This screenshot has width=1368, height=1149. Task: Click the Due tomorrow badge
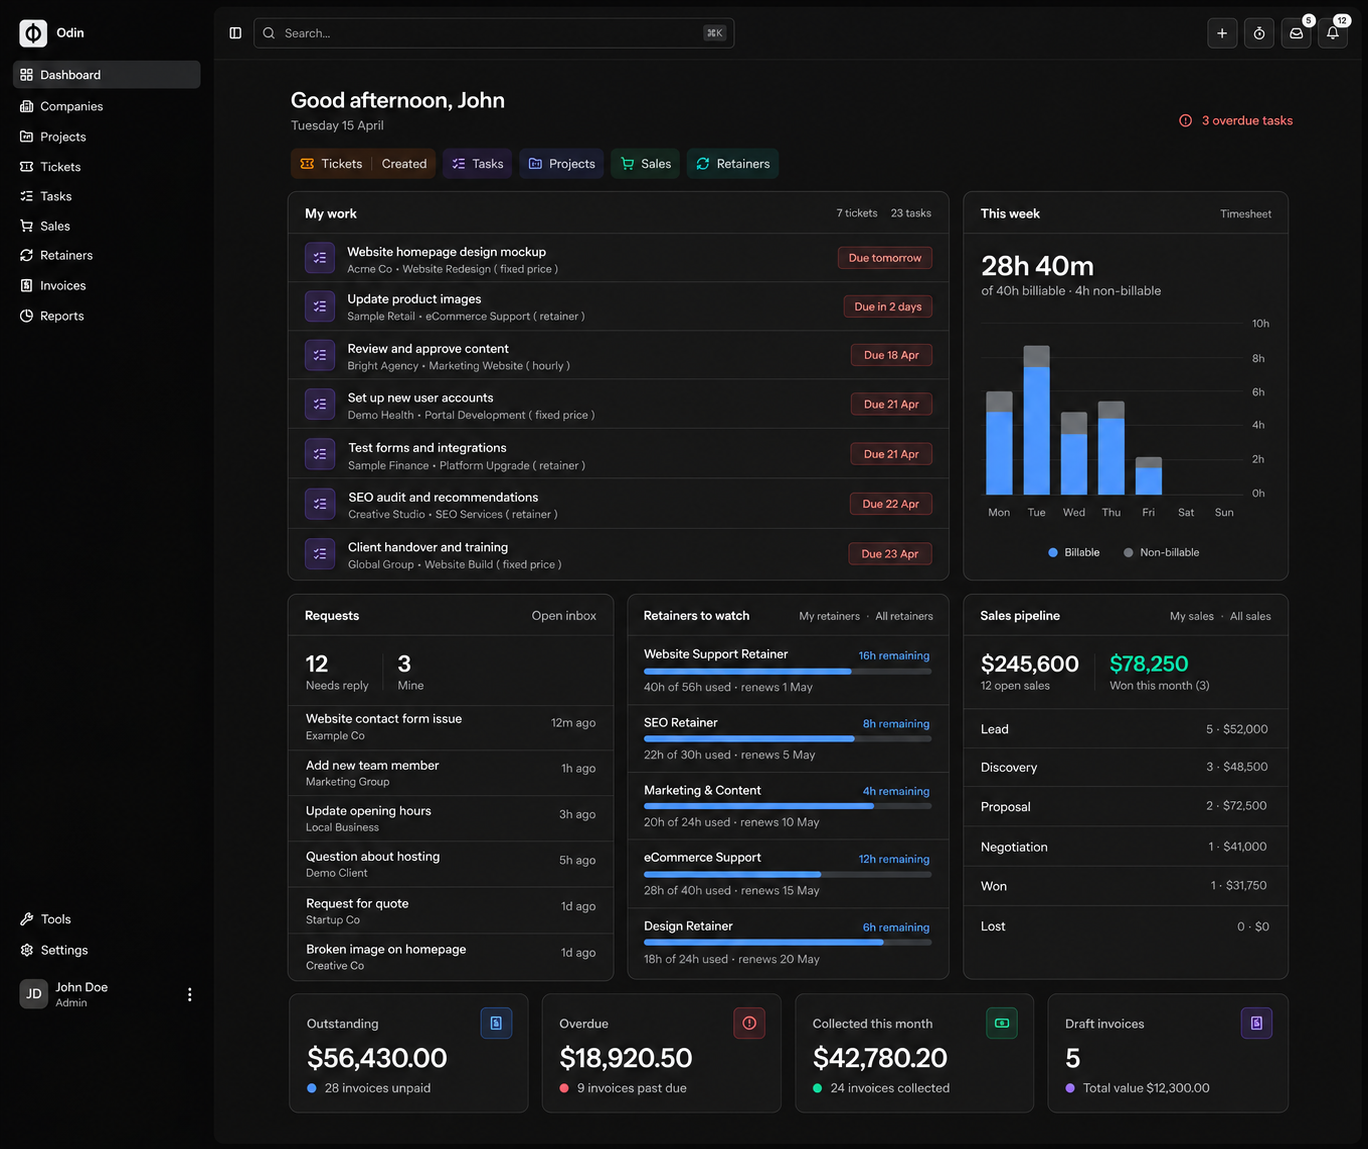(885, 258)
